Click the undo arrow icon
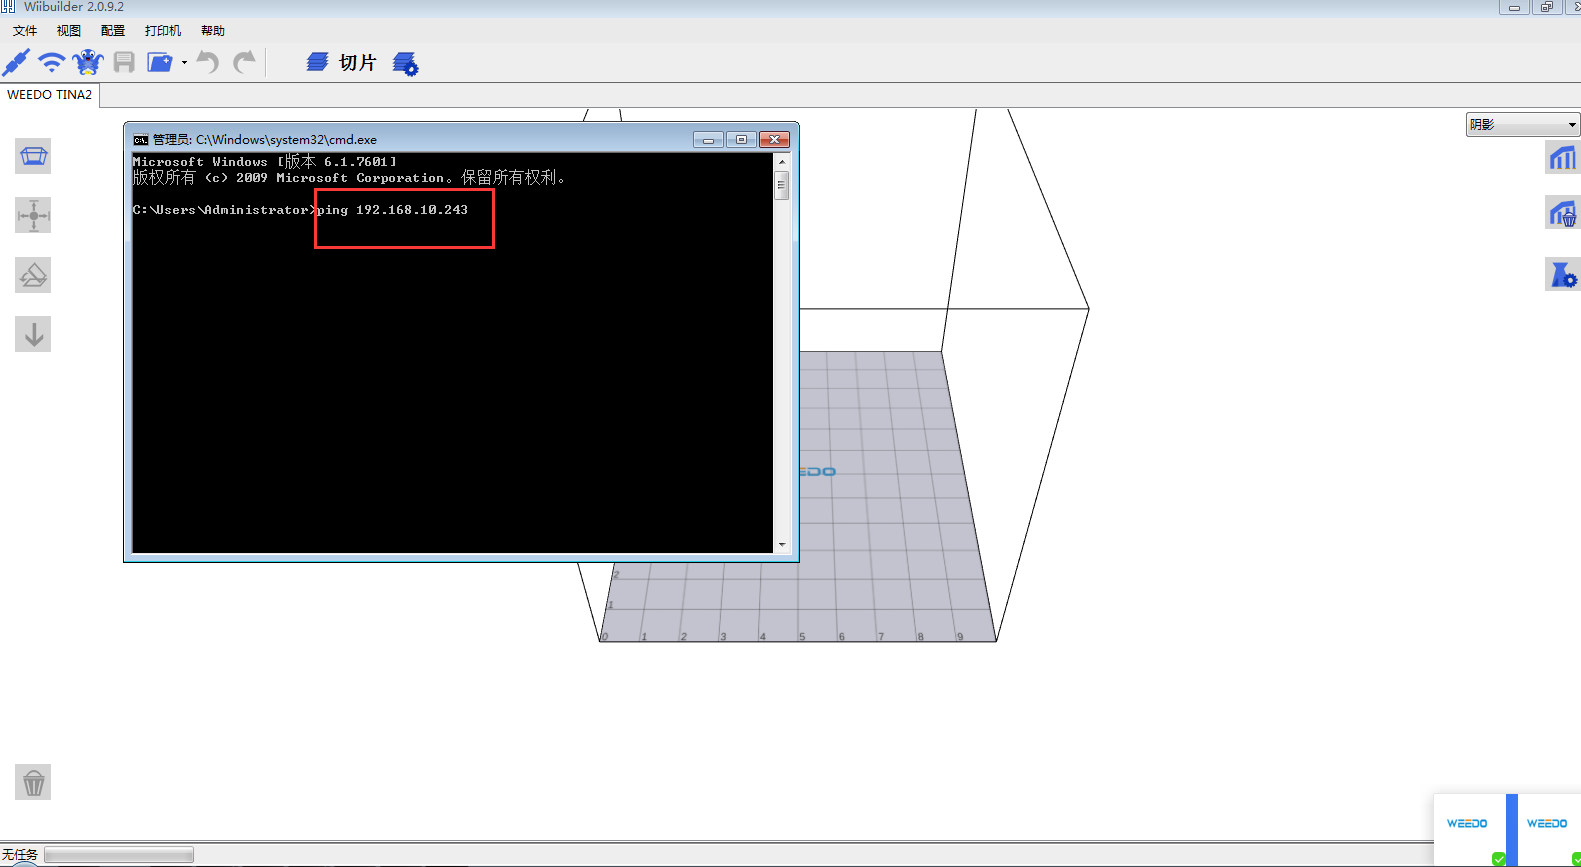1581x867 pixels. tap(207, 63)
